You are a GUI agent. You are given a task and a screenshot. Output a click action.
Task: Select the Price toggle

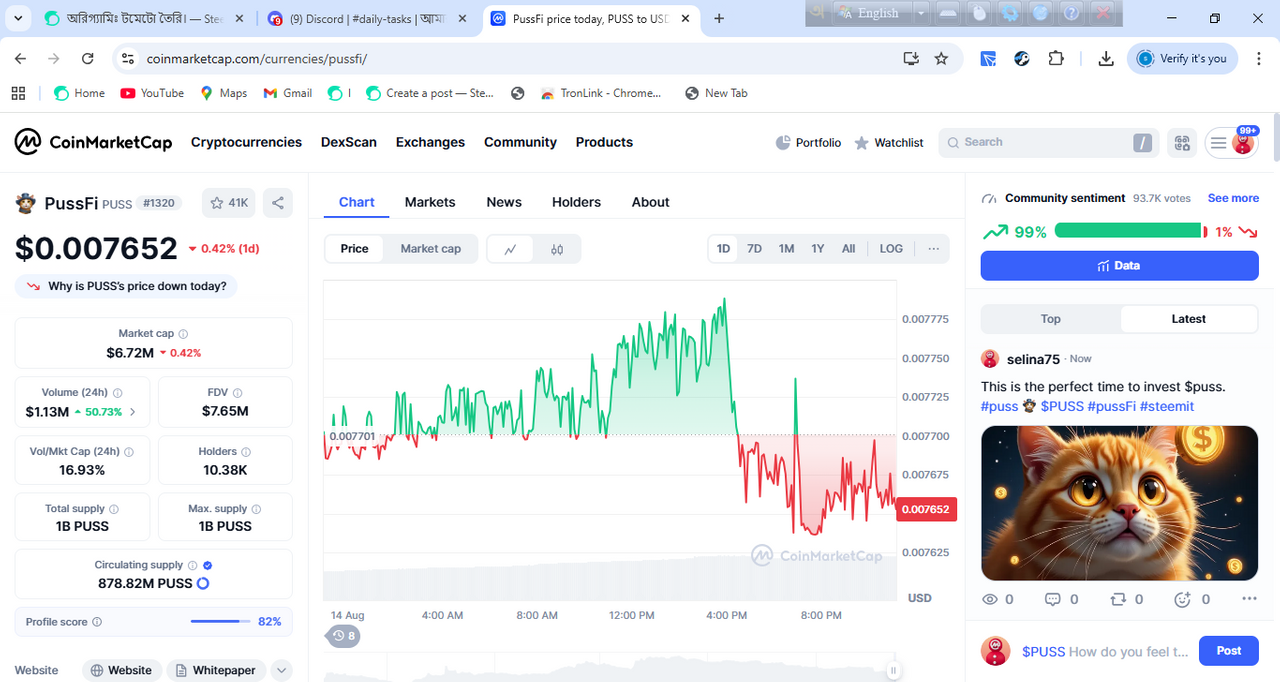pyautogui.click(x=354, y=249)
